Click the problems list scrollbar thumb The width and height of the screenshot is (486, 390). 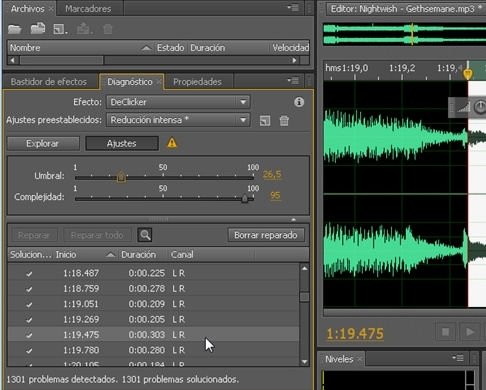304,297
